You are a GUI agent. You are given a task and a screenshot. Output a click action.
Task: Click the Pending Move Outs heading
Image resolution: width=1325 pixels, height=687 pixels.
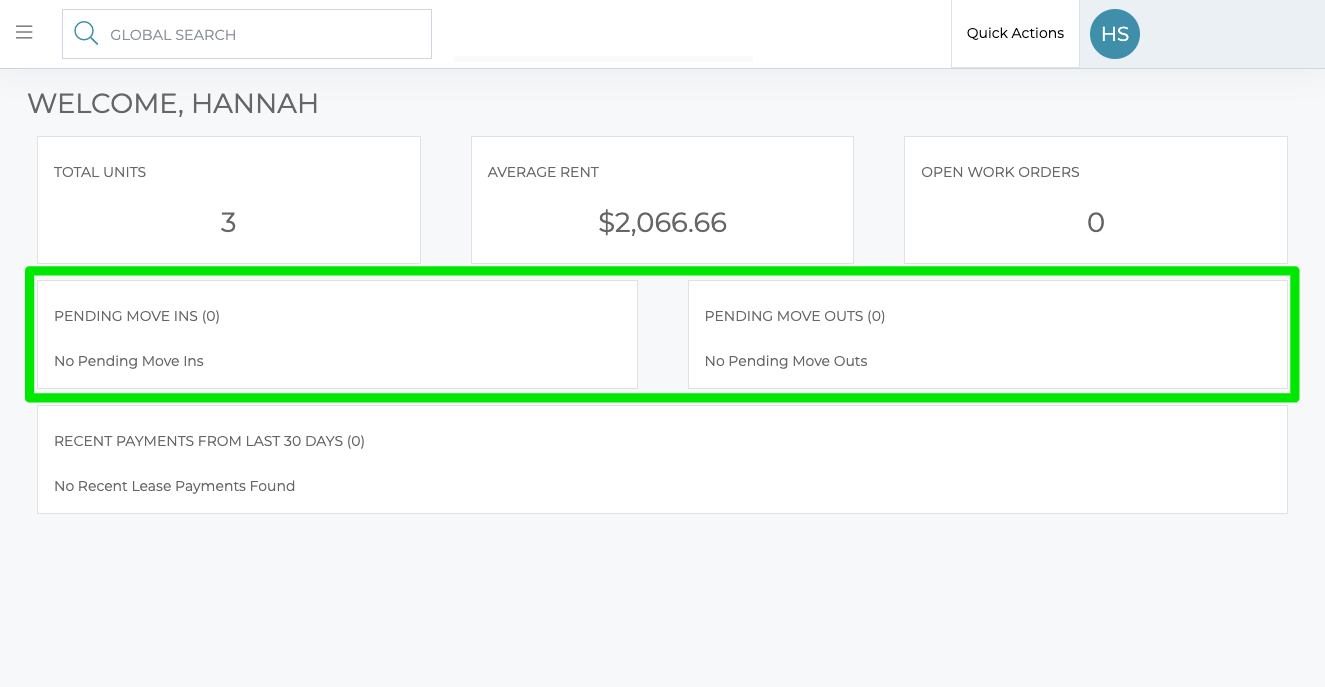[794, 316]
